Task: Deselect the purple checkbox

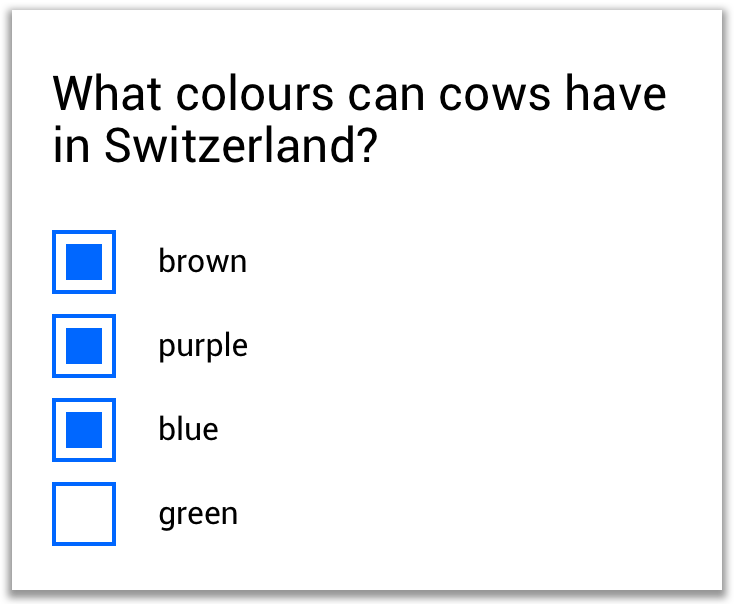Action: tap(84, 346)
